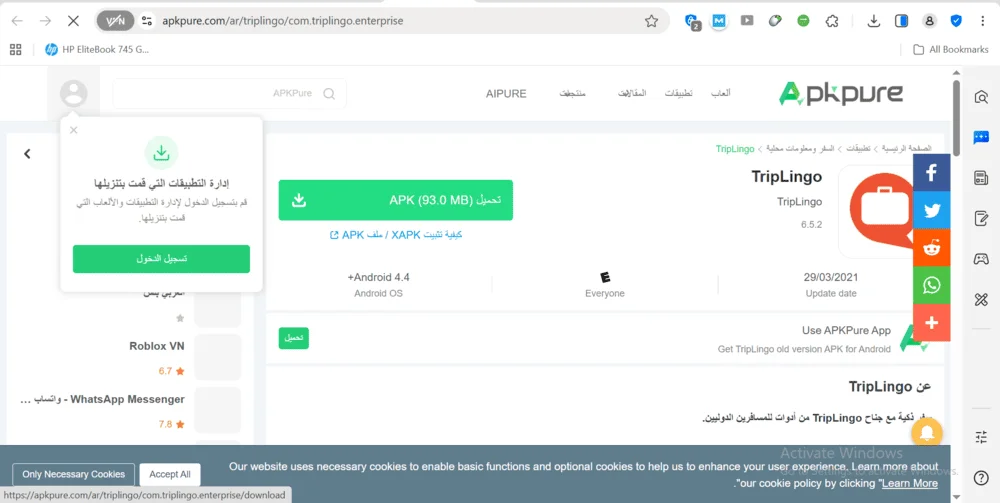Open Roblox VN in sidebar list
This screenshot has width=1000, height=503.
click(157, 346)
